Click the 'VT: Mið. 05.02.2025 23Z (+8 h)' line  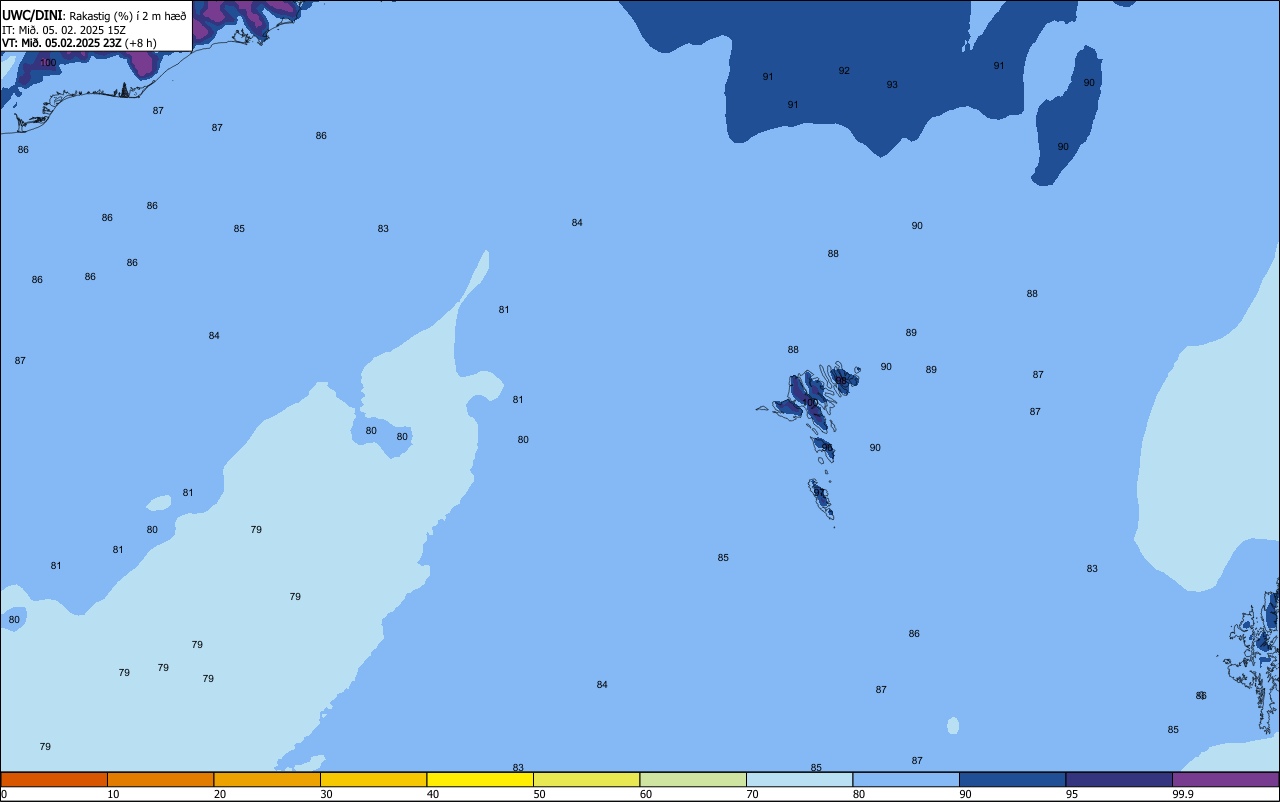(x=79, y=43)
